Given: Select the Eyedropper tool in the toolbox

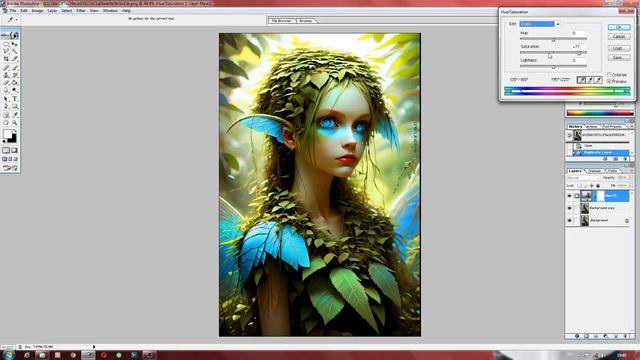Looking at the screenshot, I should tap(15, 115).
